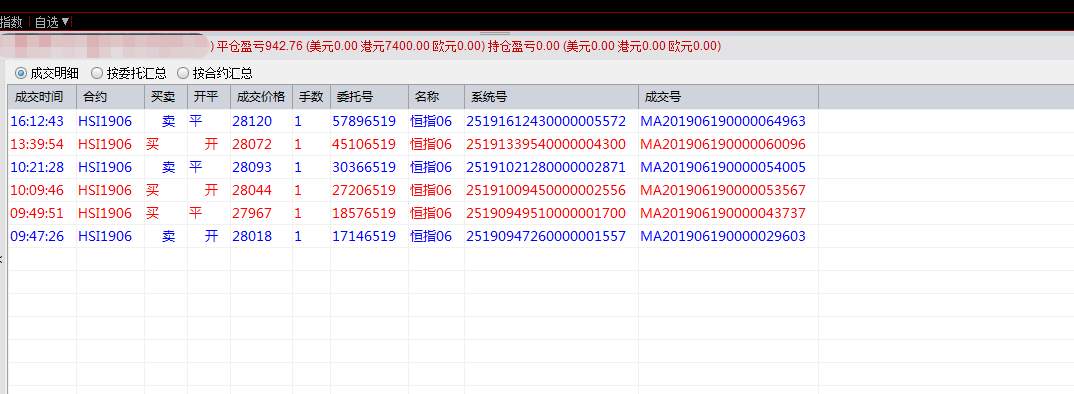Click order number 17146519
This screenshot has height=394, width=1074.
point(364,236)
